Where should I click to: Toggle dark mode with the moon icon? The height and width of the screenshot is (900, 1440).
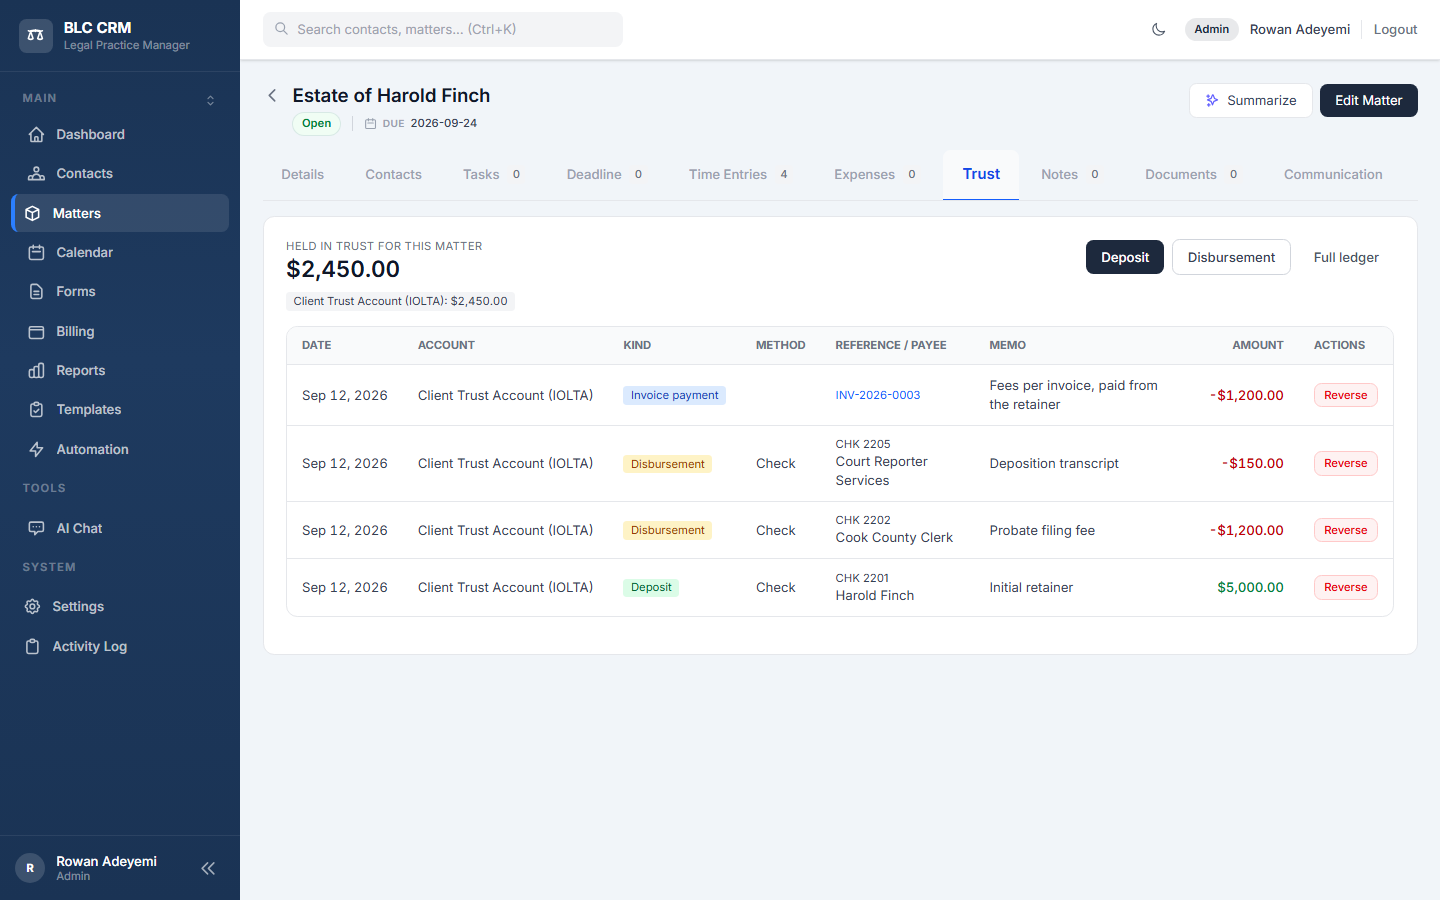click(x=1159, y=29)
